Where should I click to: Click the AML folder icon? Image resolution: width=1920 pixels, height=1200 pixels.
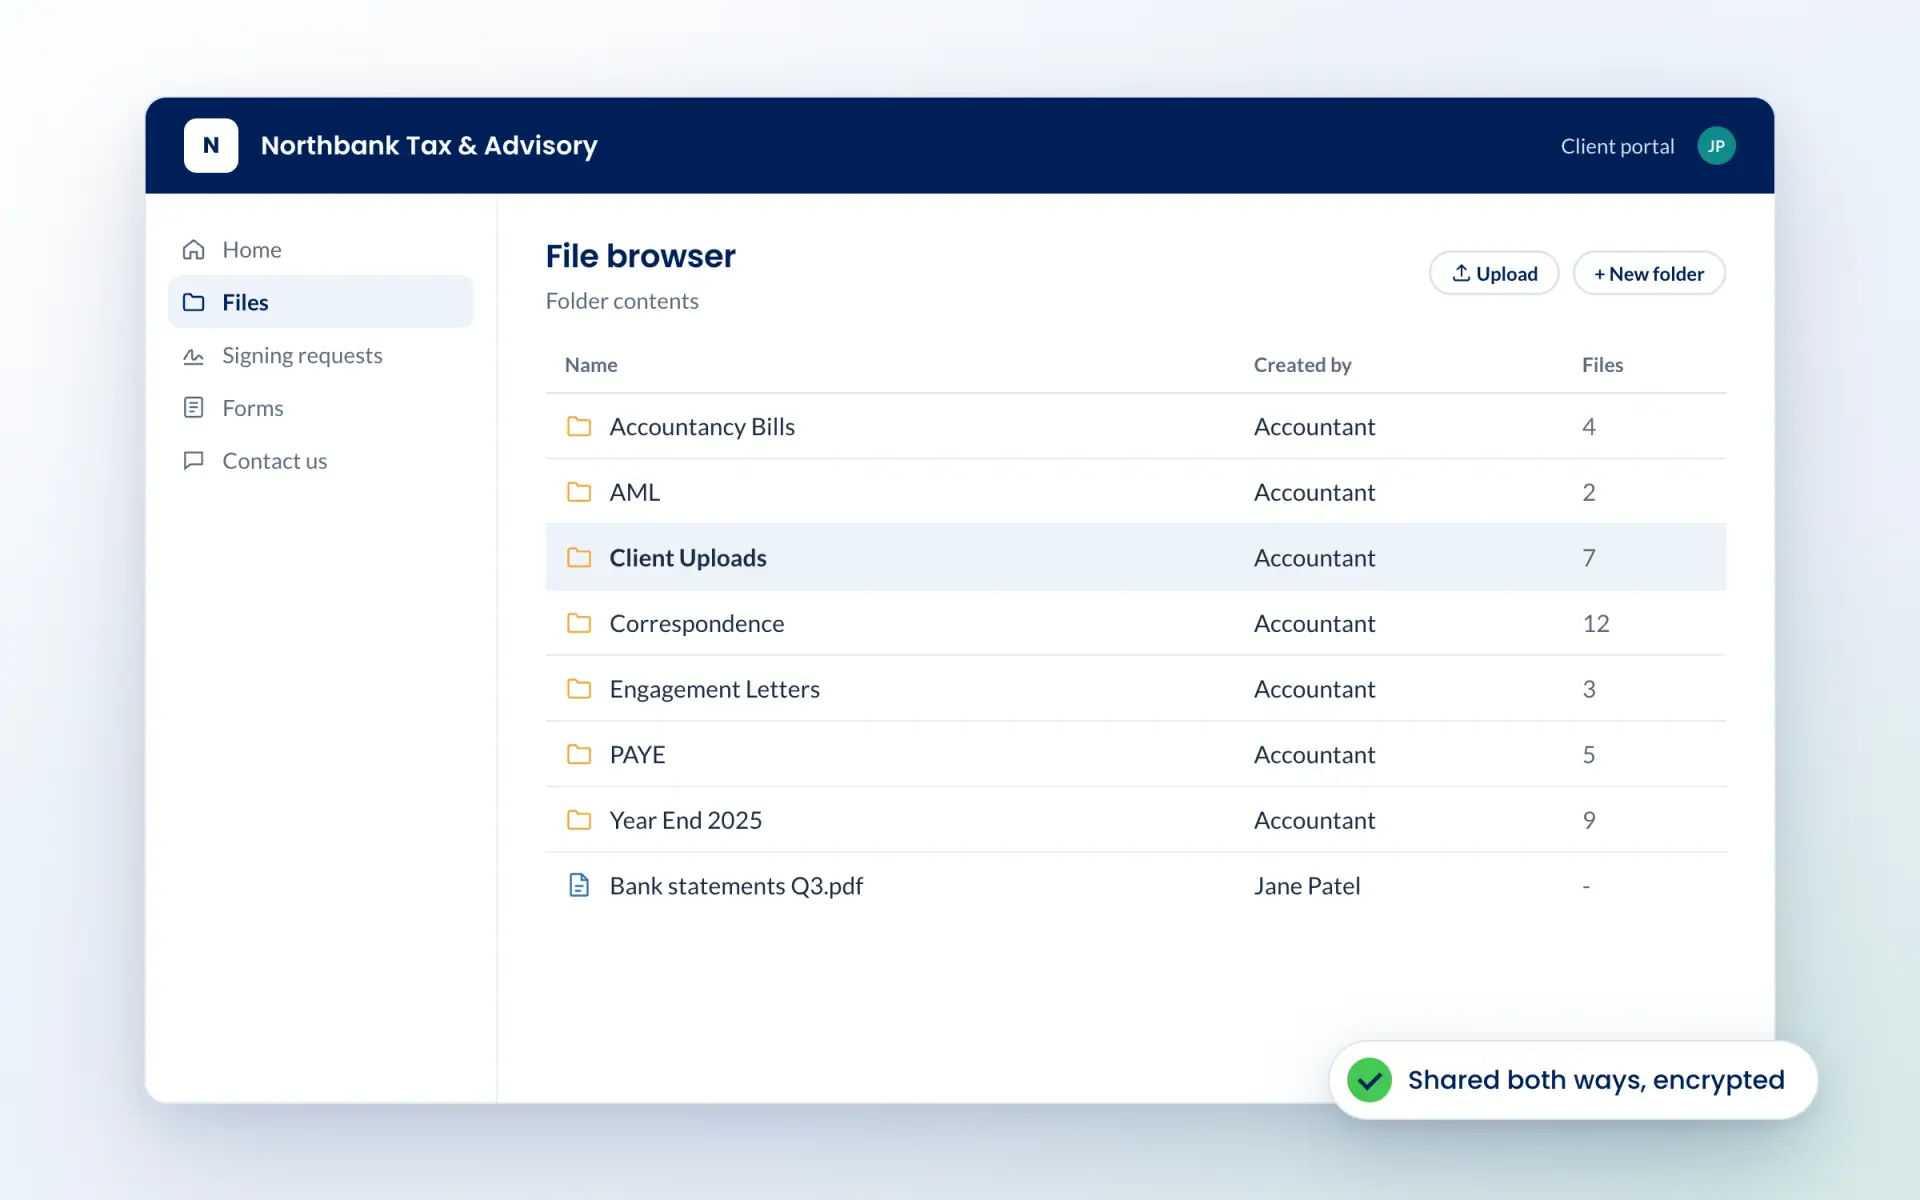point(579,492)
